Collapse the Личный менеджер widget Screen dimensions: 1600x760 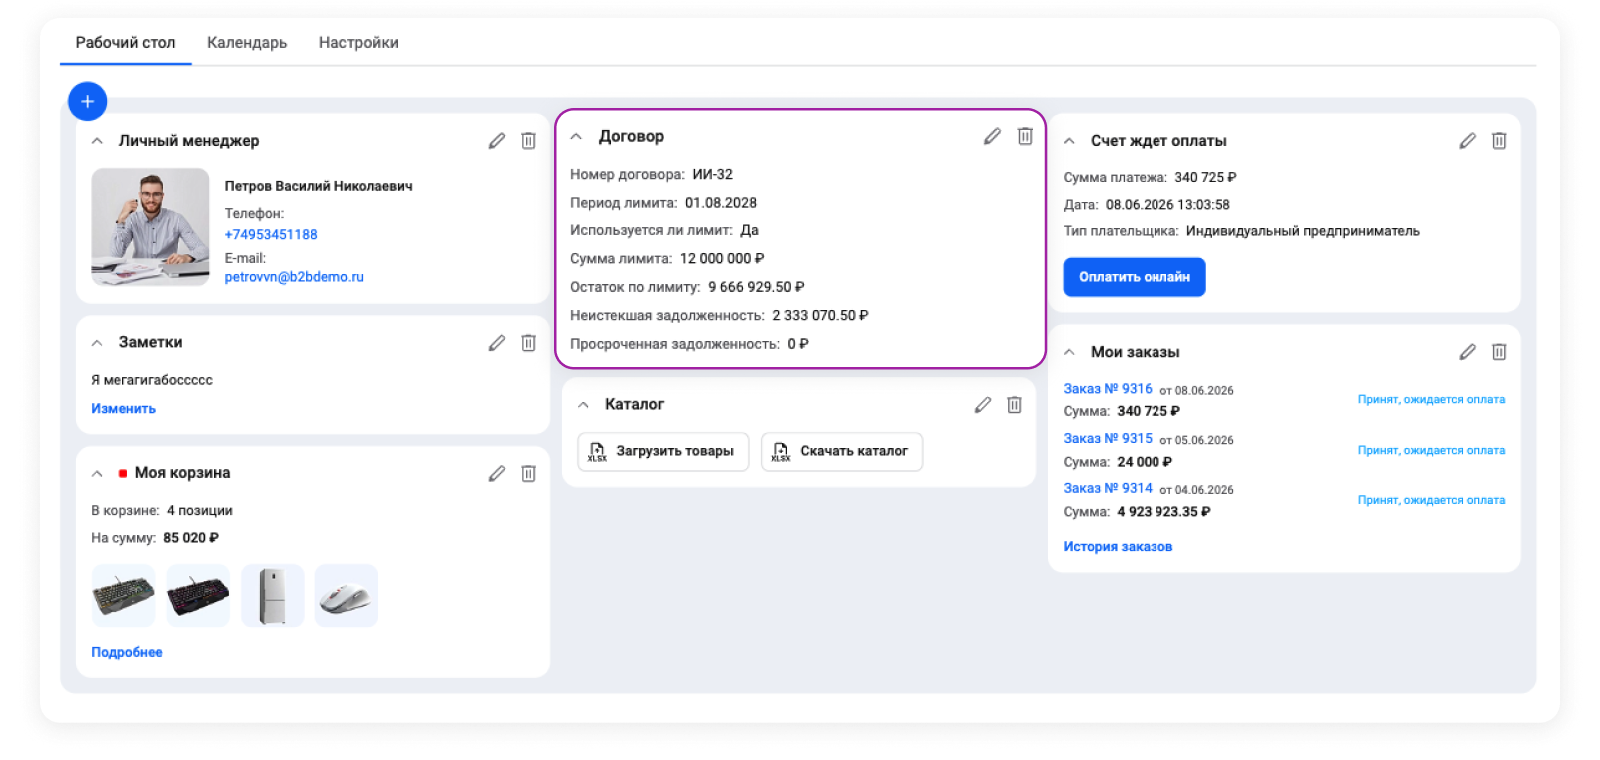point(97,141)
